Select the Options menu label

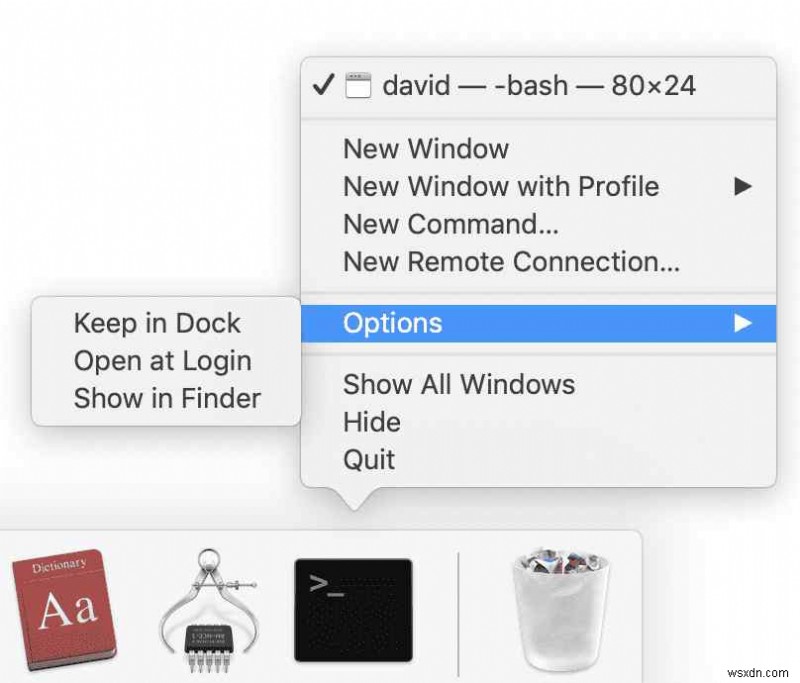(392, 323)
